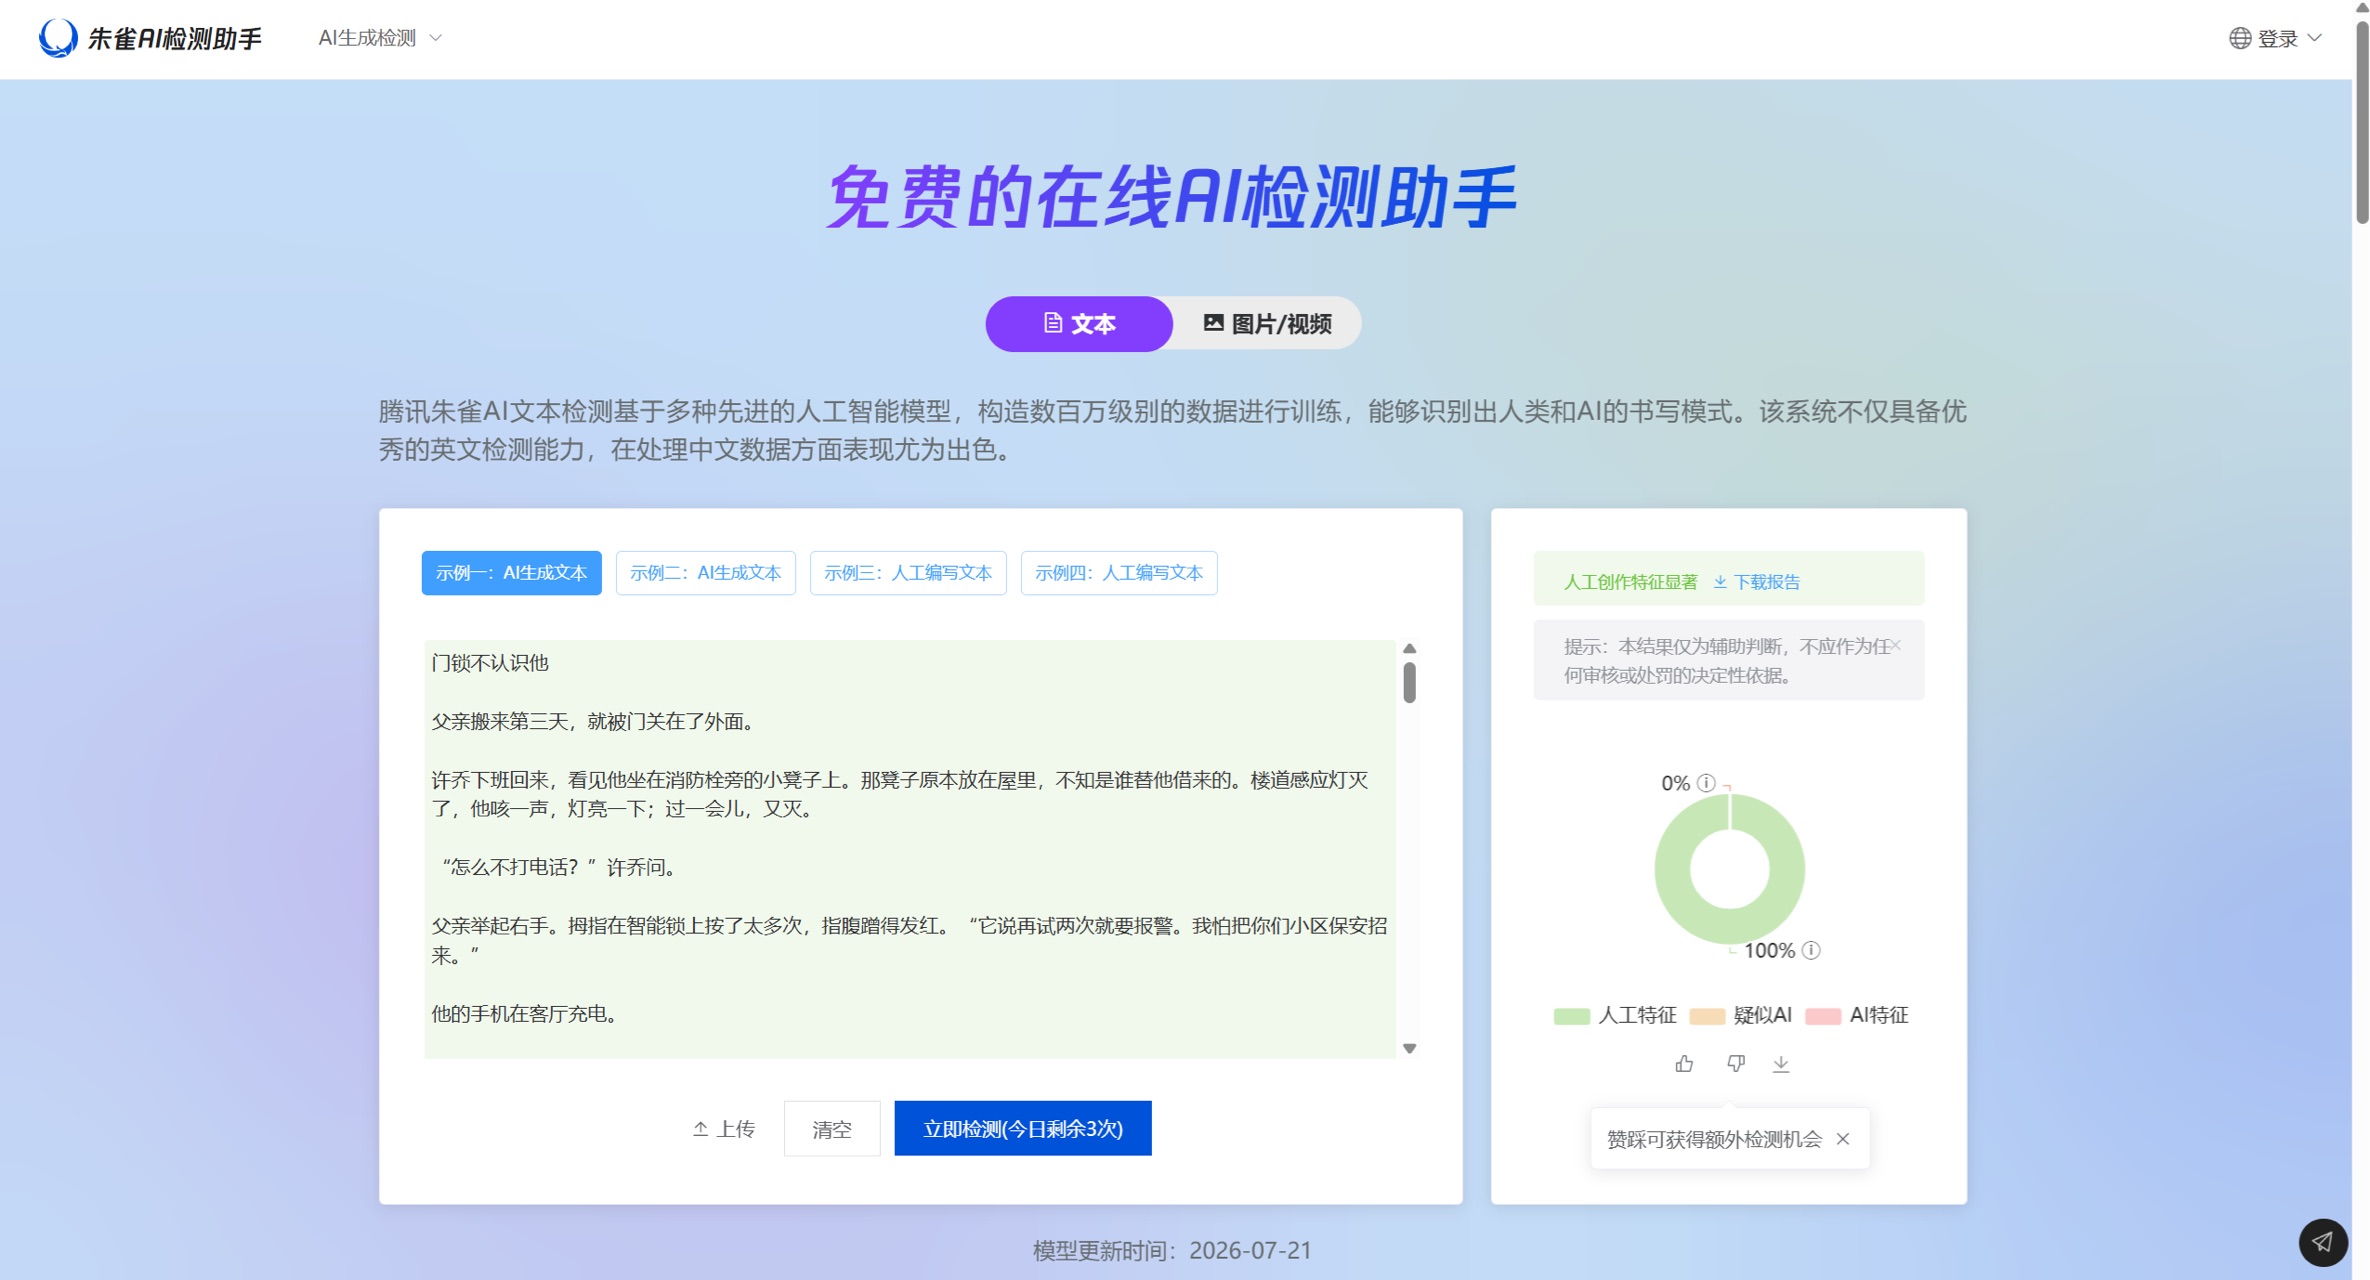The image size is (2370, 1280).
Task: Click the text area scrollbar thumb
Action: tap(1409, 683)
